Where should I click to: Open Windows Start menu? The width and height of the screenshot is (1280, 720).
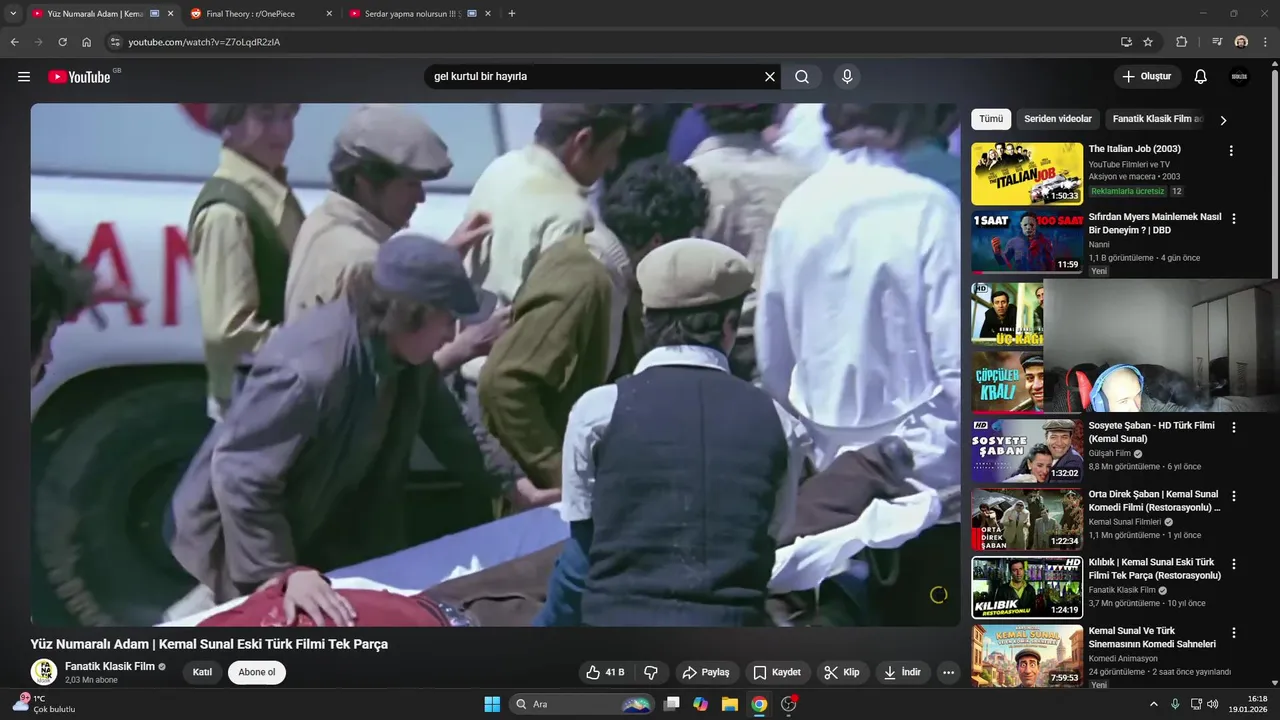tap(492, 704)
